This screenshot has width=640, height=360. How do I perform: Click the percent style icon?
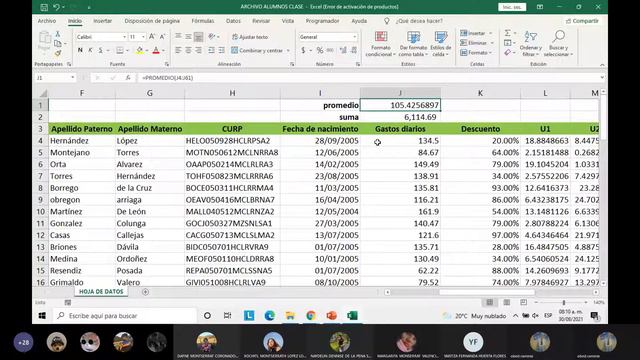320,50
